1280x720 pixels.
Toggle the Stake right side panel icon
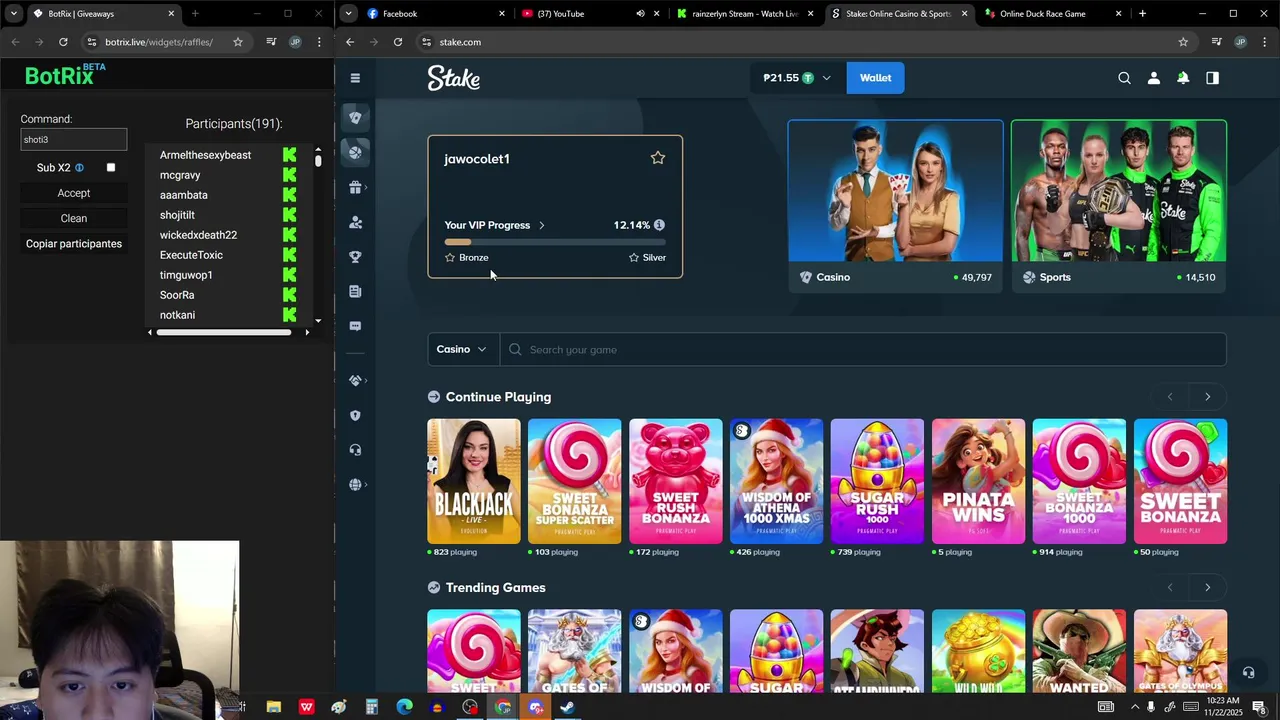pos(1212,78)
